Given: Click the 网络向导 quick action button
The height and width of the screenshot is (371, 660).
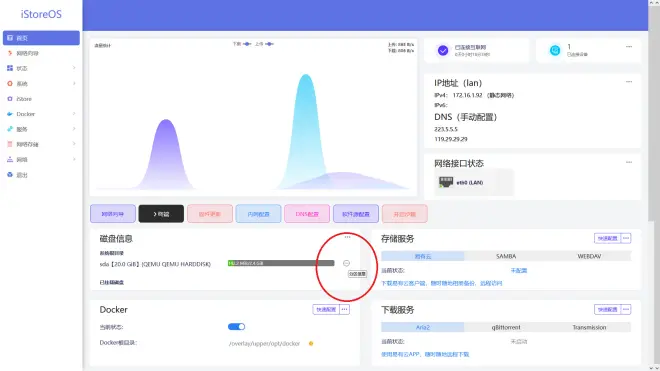Looking at the screenshot, I should [113, 214].
